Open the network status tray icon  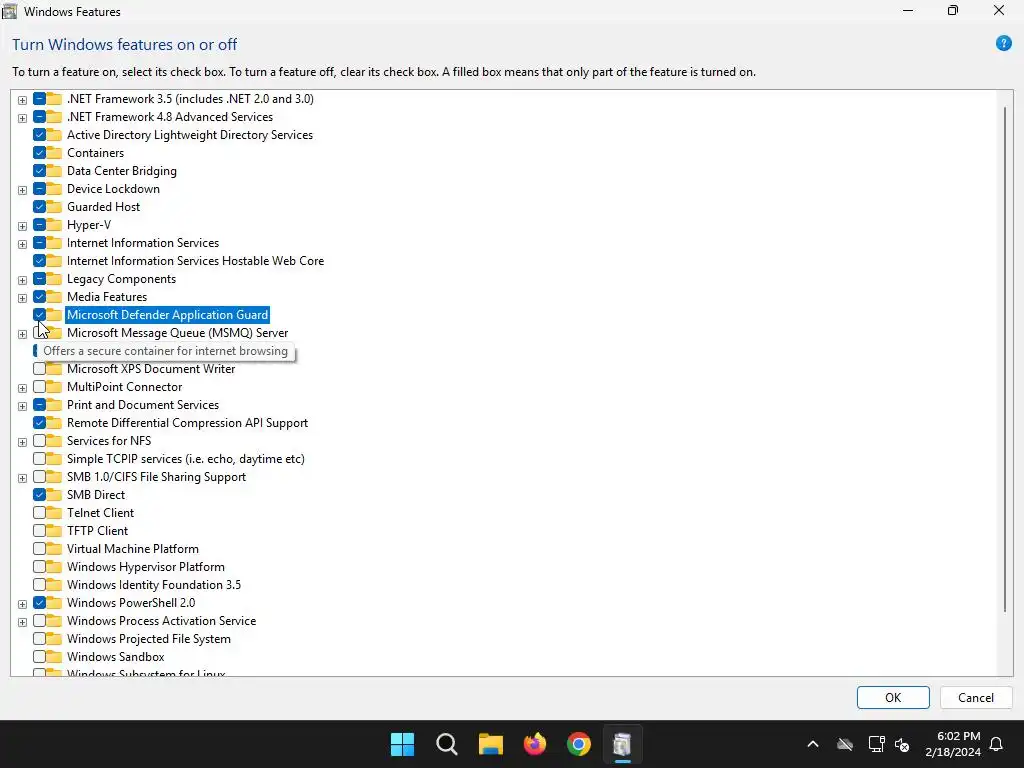click(876, 744)
